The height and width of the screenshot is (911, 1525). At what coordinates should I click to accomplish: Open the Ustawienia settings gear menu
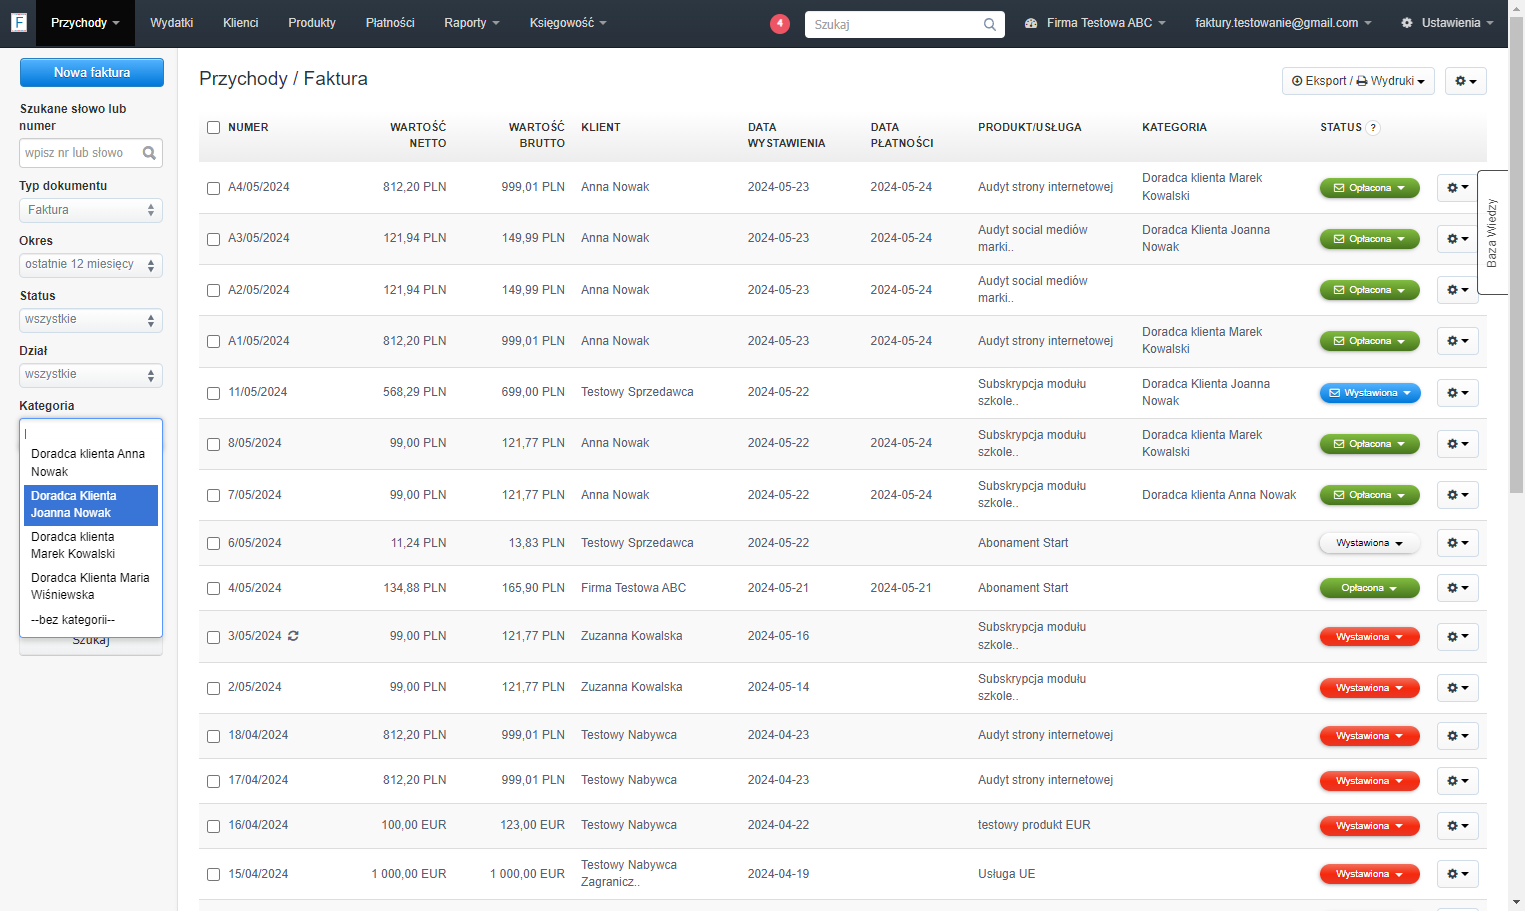tap(1447, 23)
